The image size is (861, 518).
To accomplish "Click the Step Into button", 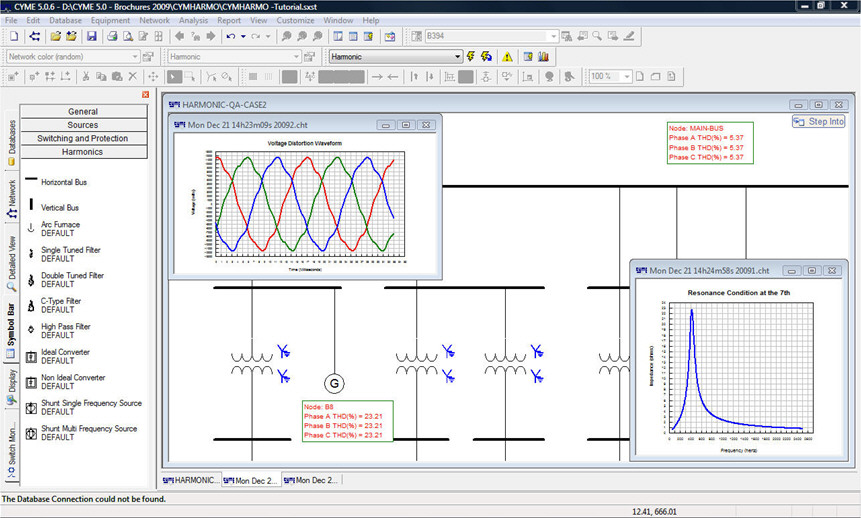I will click(819, 122).
